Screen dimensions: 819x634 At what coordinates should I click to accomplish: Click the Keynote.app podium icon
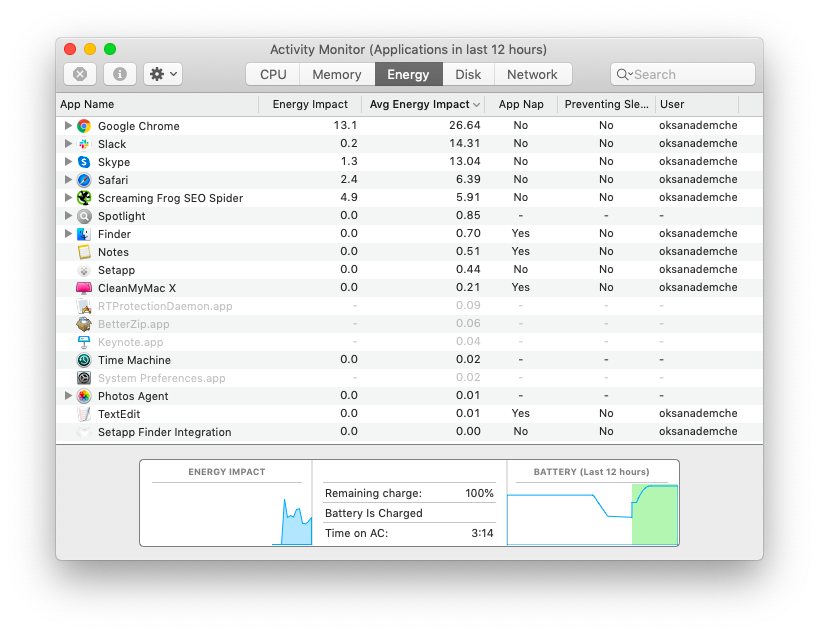coord(84,342)
